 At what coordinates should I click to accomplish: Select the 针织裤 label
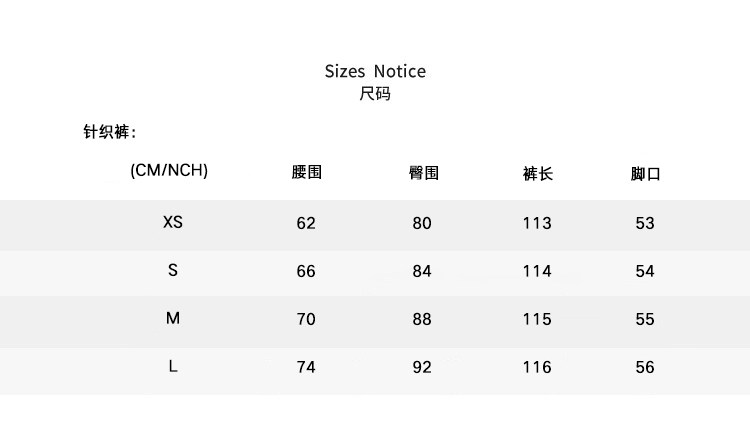click(109, 132)
